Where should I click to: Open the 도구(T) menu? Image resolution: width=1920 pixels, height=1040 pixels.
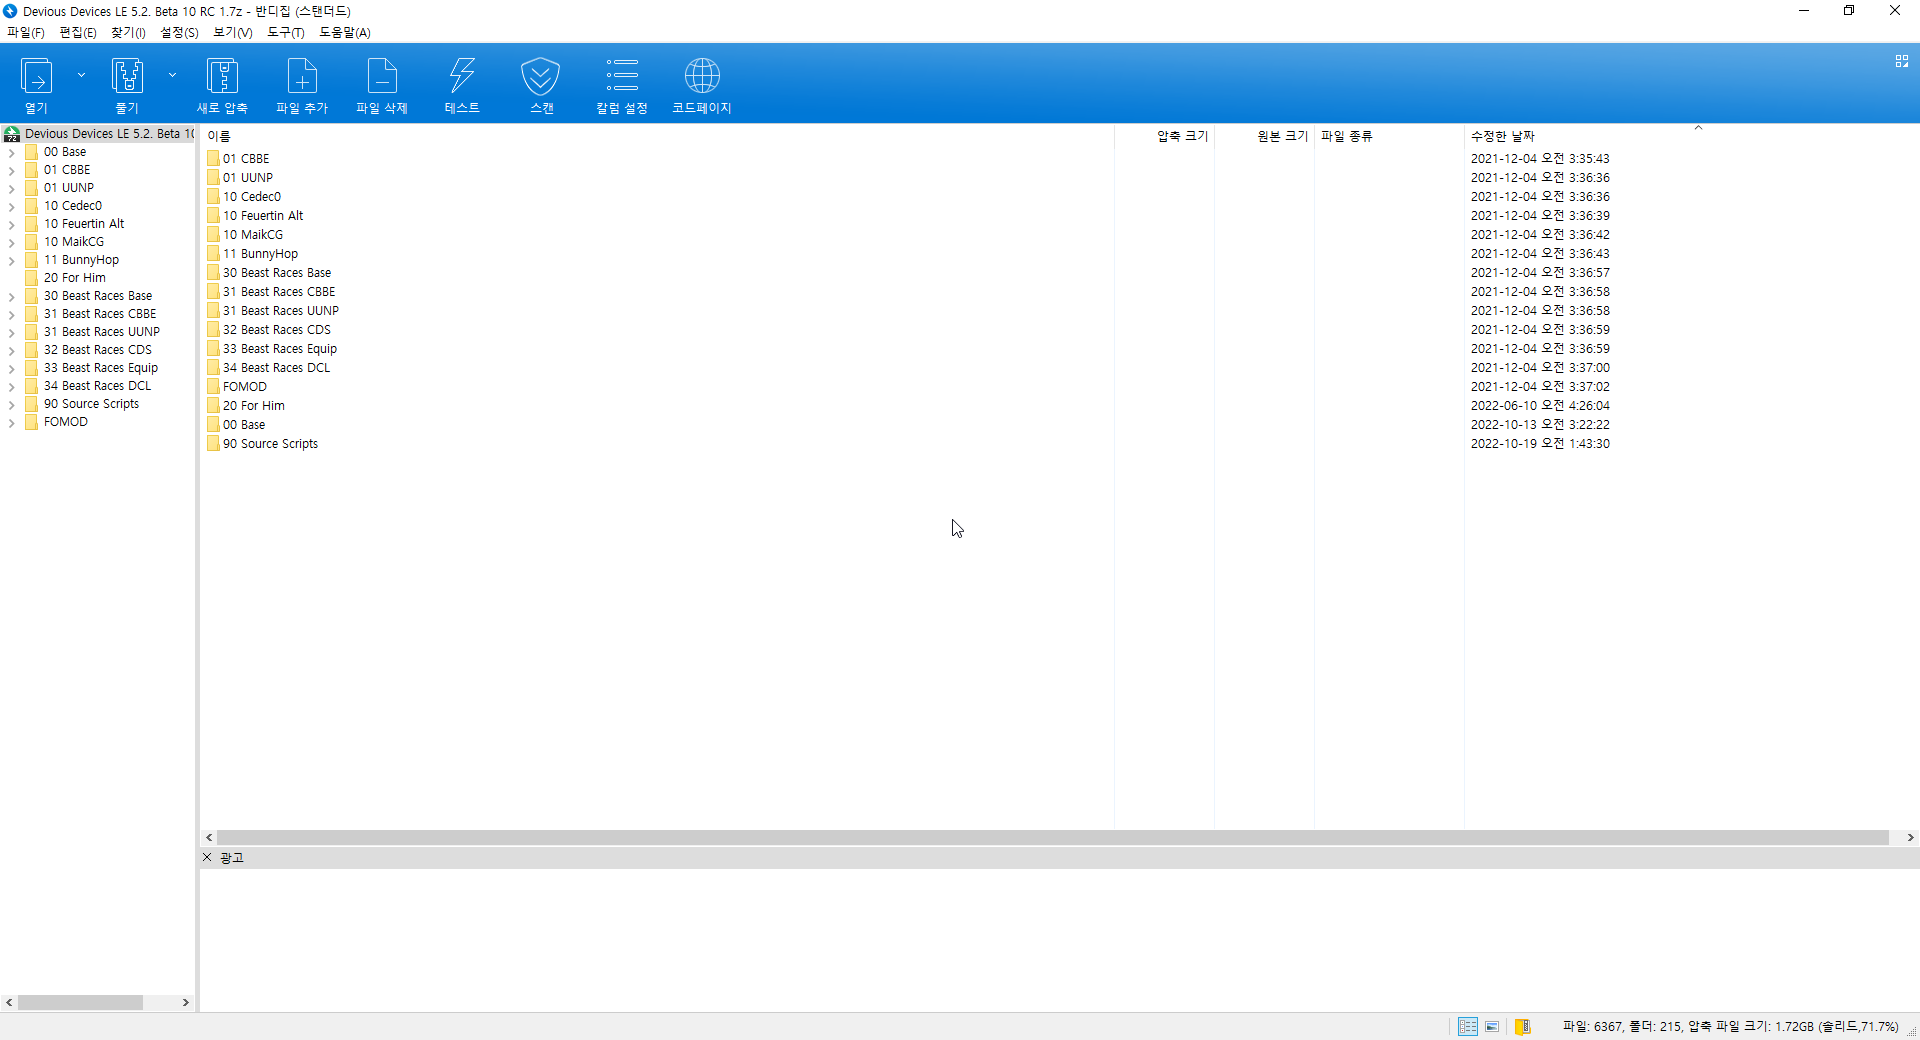[285, 32]
